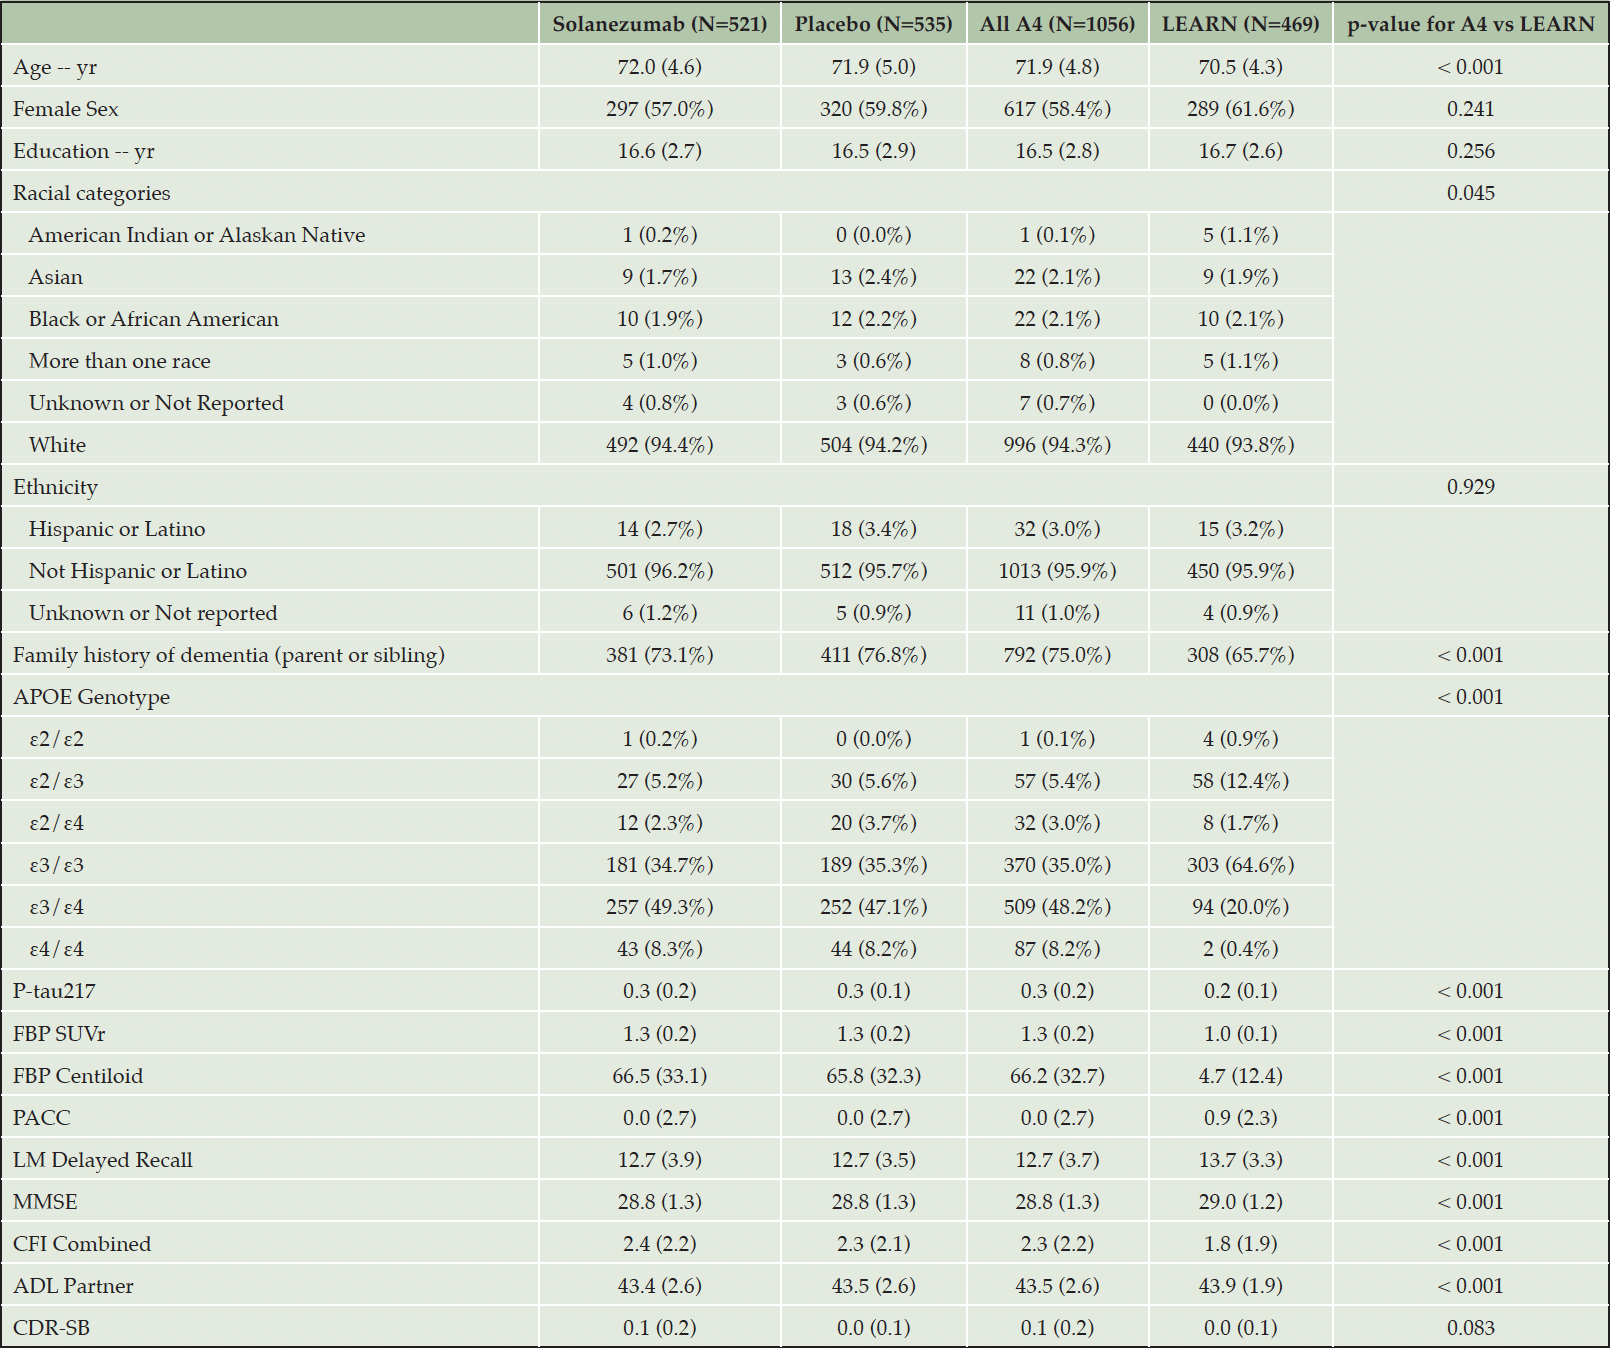
Task: Click LEARN ε4/ε4 value 2 (0.4%)
Action: click(x=1241, y=949)
